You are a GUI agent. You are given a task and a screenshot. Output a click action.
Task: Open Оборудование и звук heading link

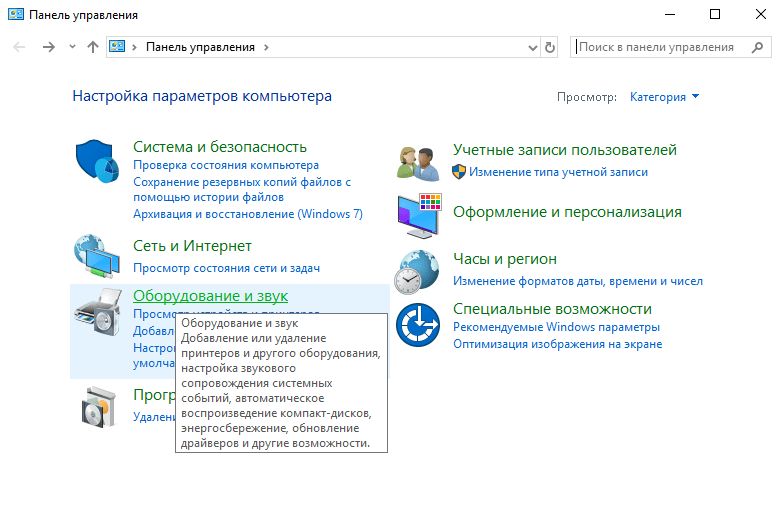pyautogui.click(x=210, y=296)
